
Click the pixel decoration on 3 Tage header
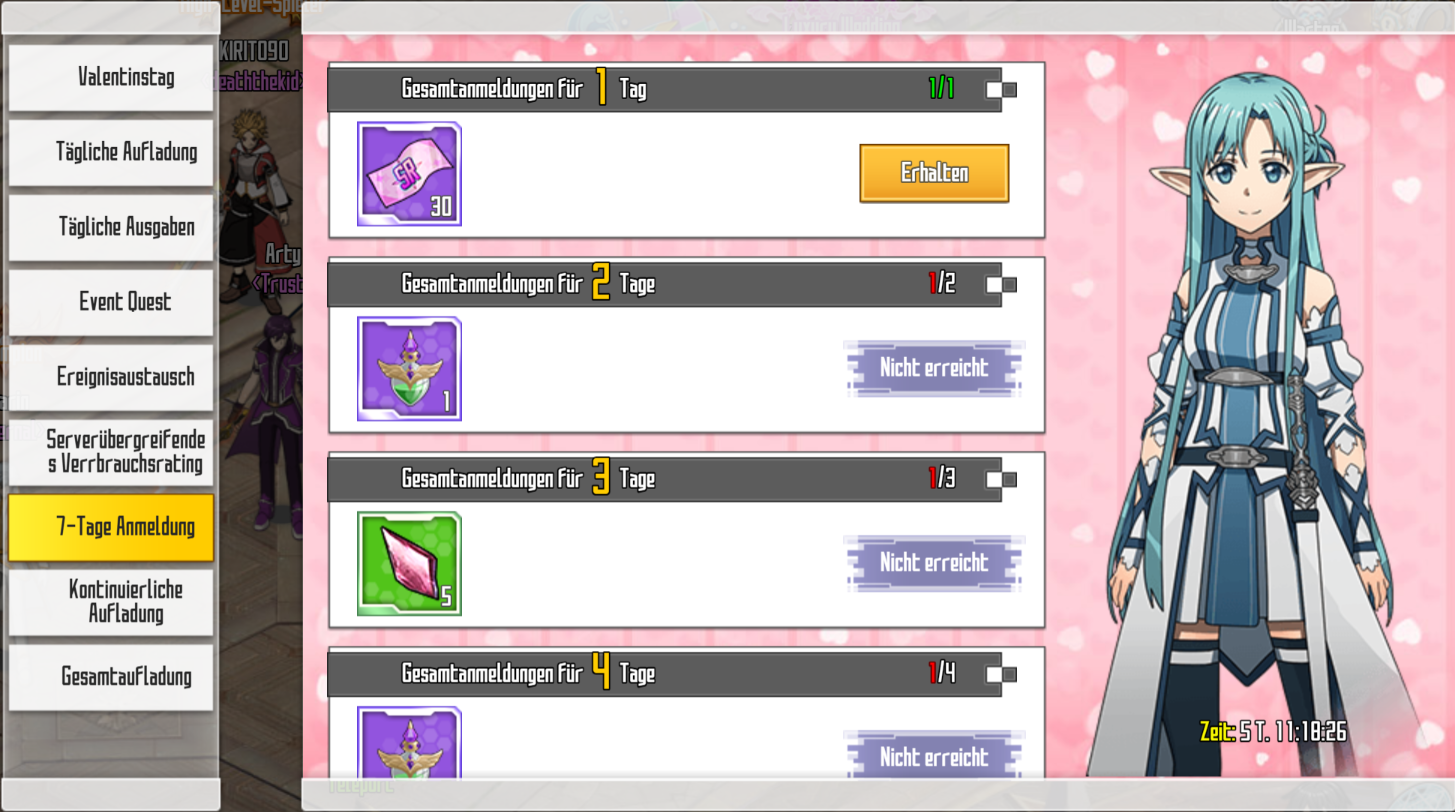1001,480
